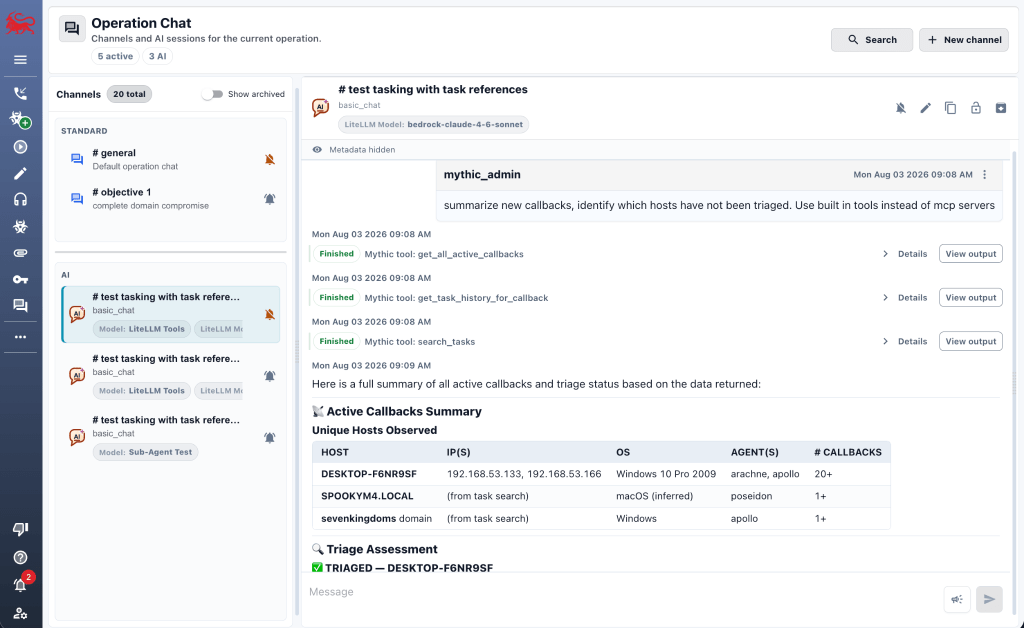Click poseidon agent cell
Viewport: 1024px width, 628px height.
(751, 496)
